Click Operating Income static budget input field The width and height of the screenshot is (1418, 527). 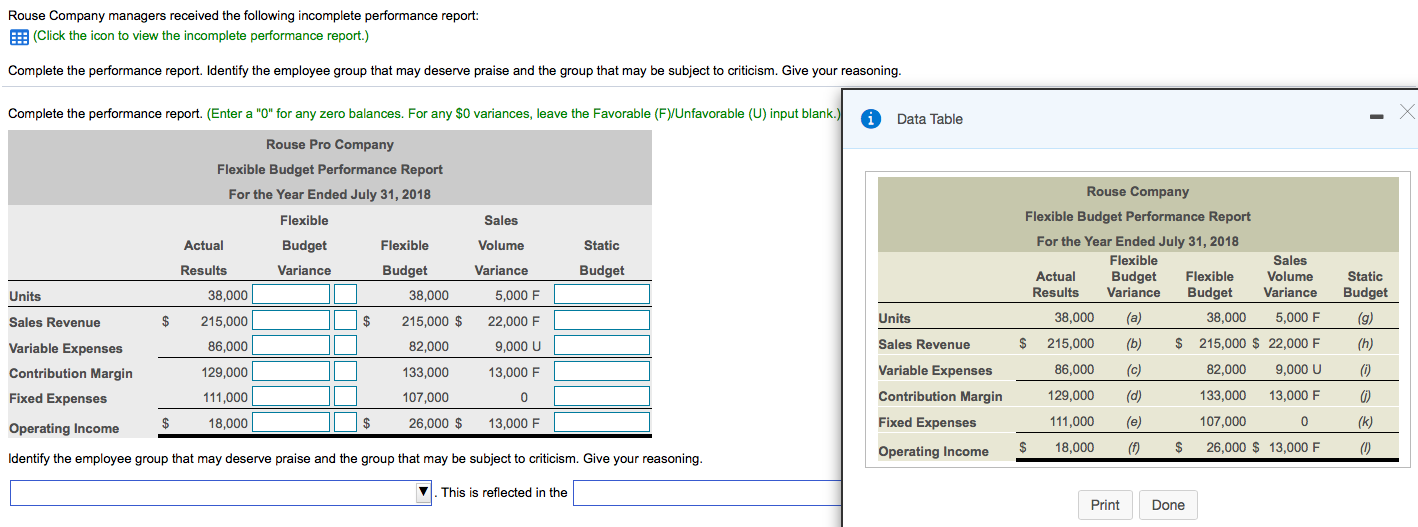602,423
